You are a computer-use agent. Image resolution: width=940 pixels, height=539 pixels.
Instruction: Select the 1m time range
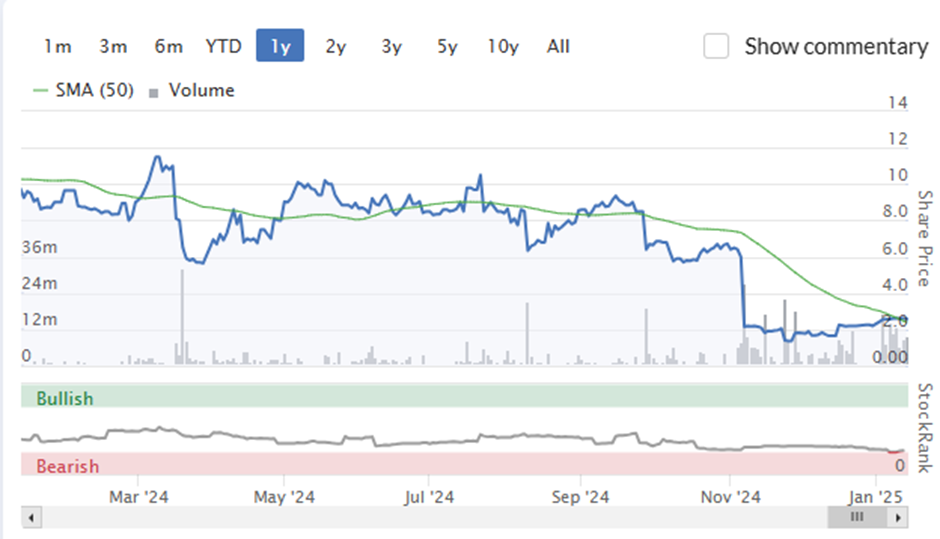tap(58, 46)
